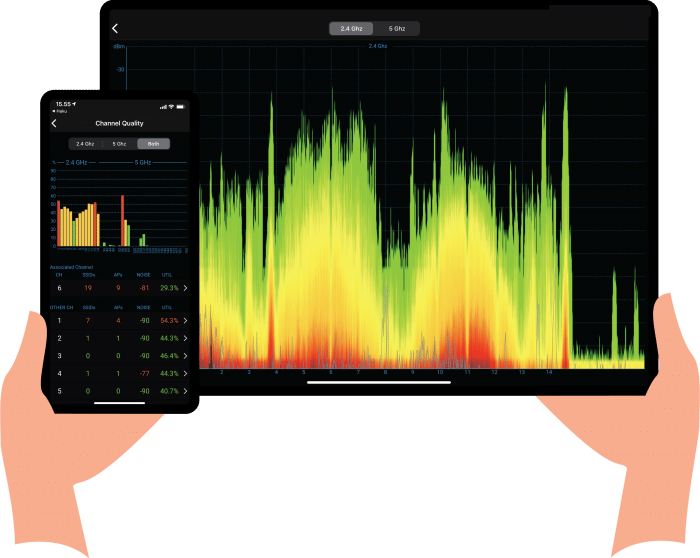The height and width of the screenshot is (558, 700).
Task: Tap the Wi-Fi status icon on phone
Action: tap(171, 104)
